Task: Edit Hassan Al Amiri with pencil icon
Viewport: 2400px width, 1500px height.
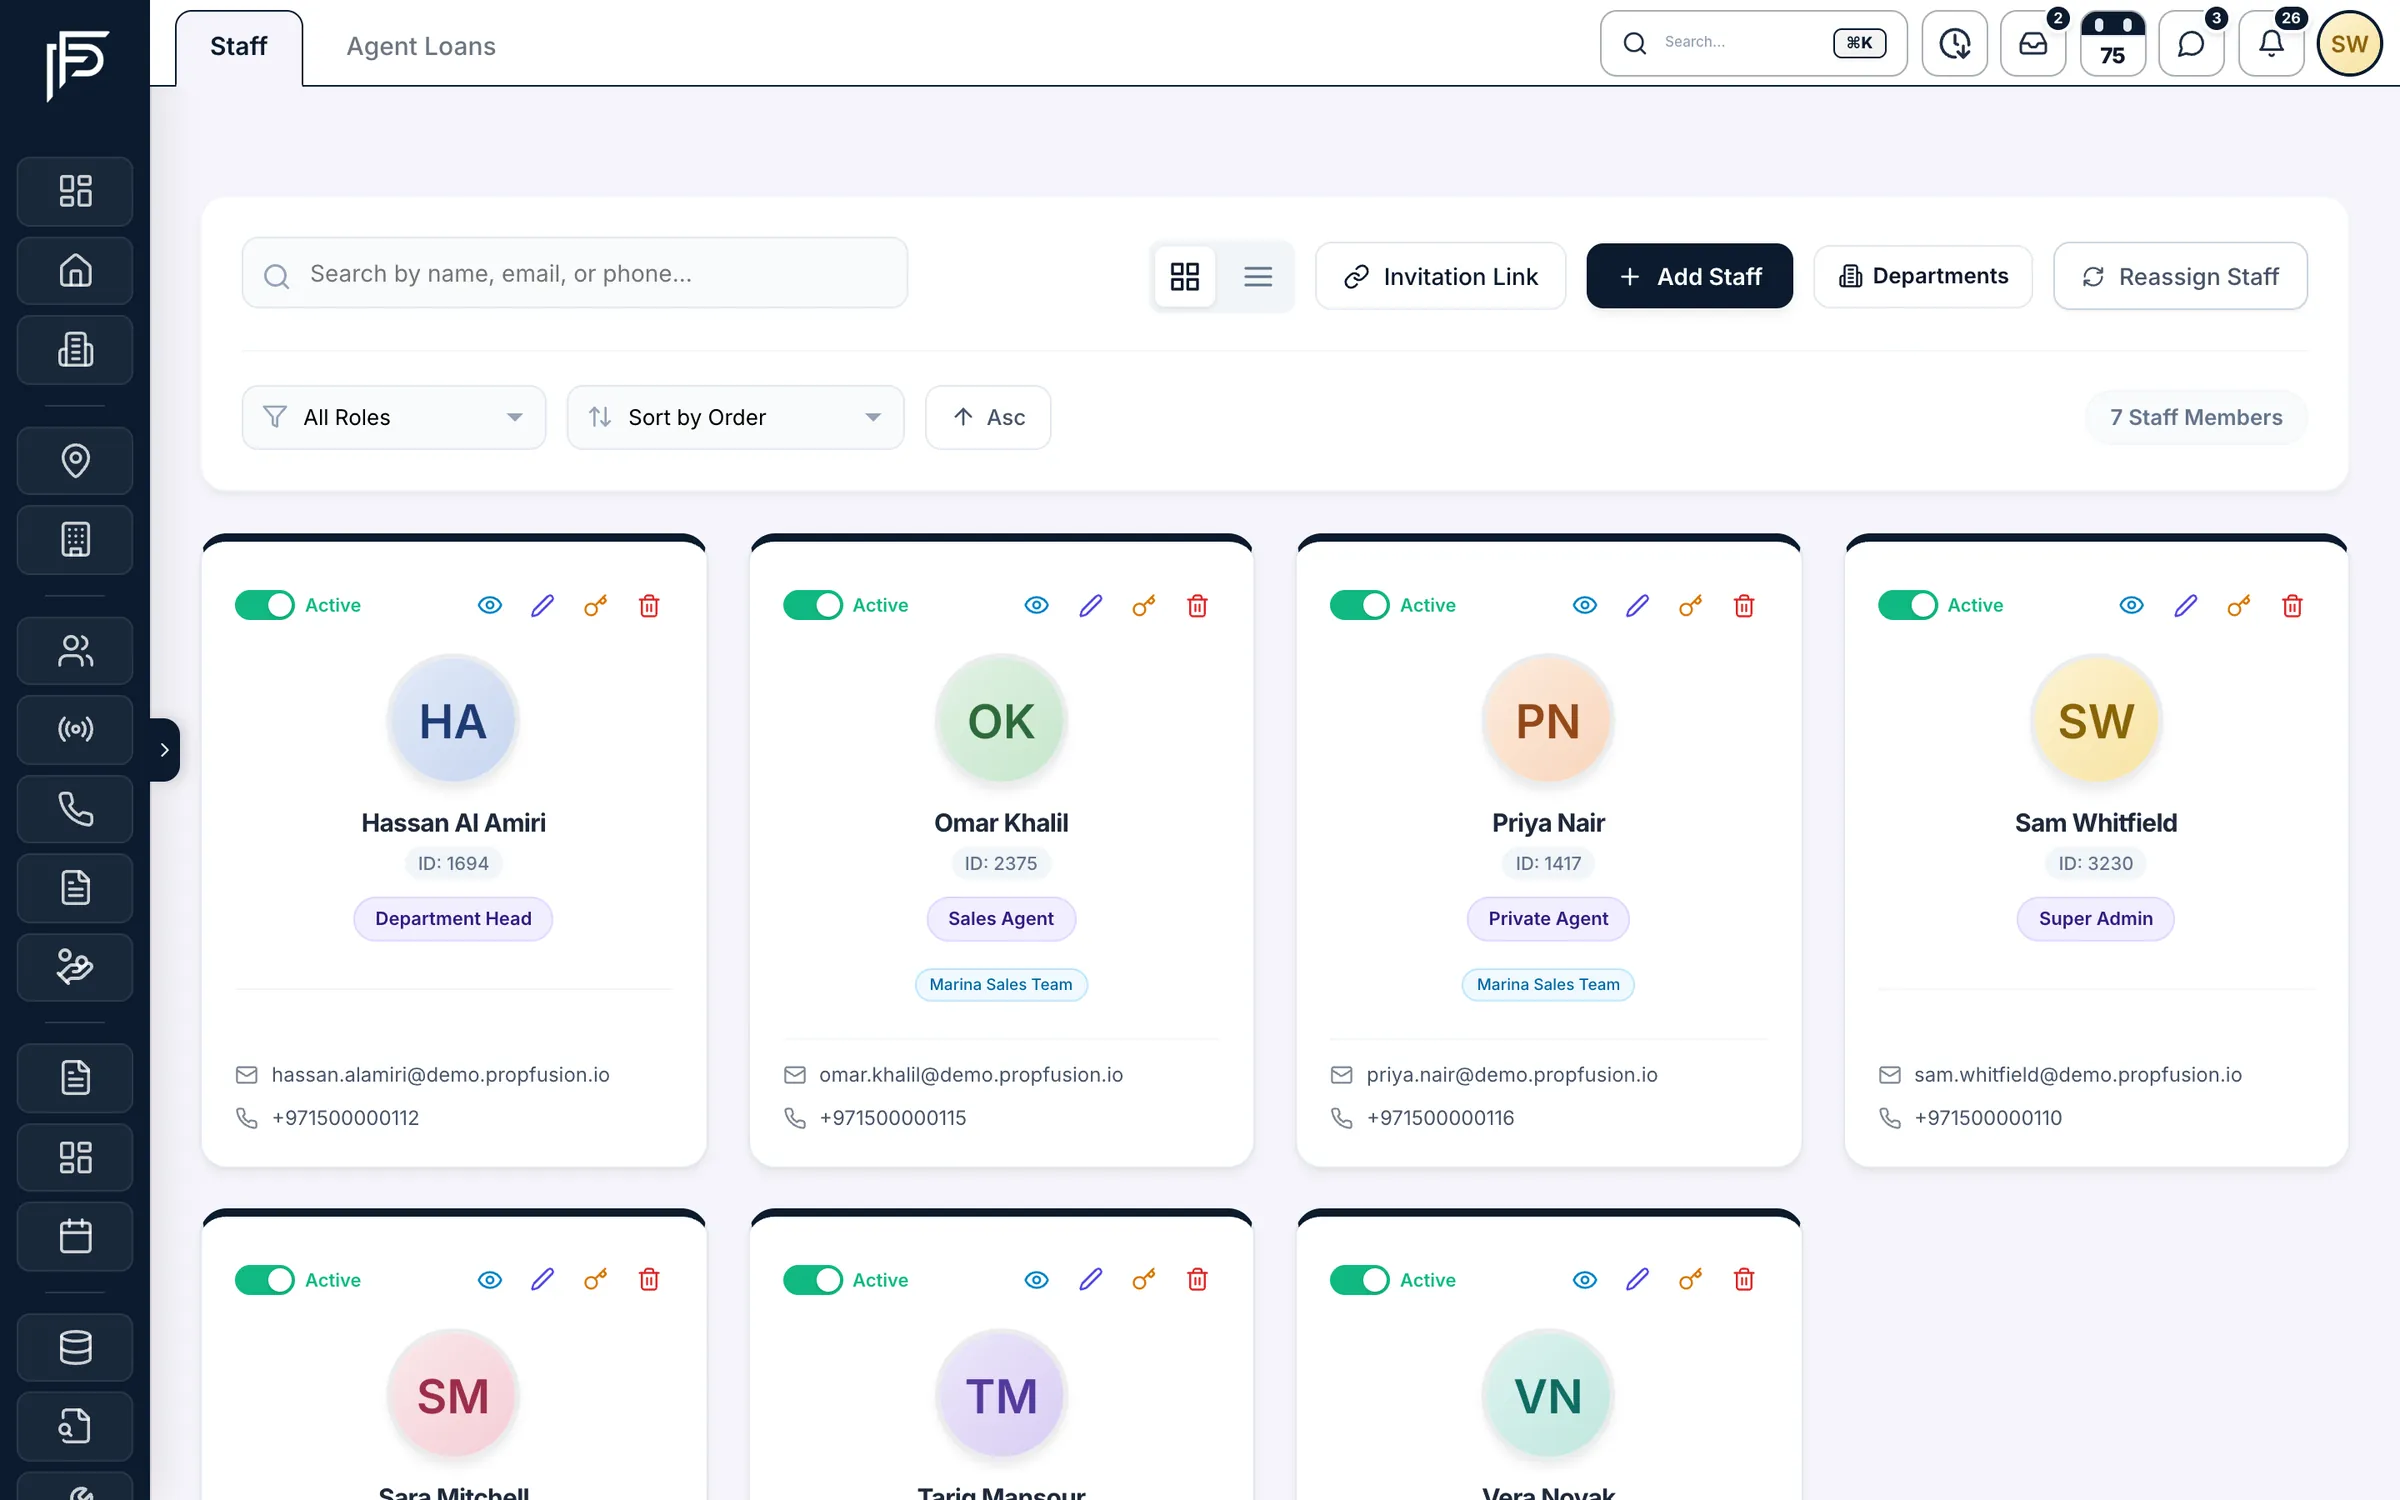Action: (542, 605)
